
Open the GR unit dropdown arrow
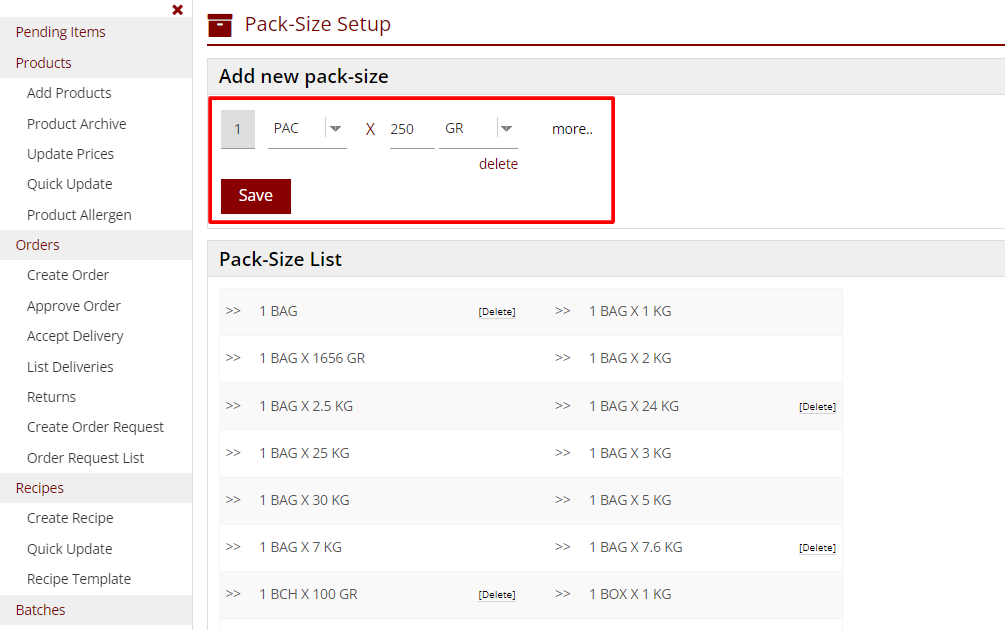(506, 128)
